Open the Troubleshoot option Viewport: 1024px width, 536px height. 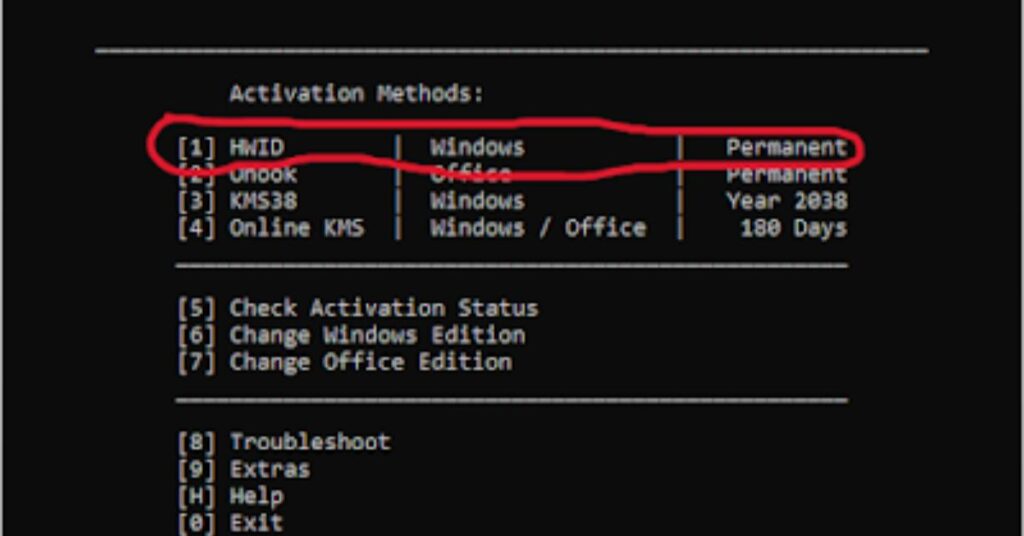(x=310, y=442)
